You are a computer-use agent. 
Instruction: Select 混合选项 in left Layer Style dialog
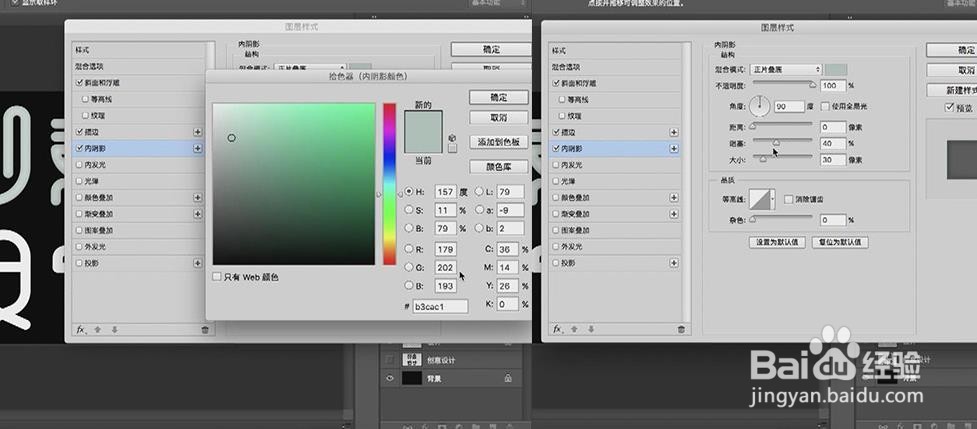coord(90,66)
